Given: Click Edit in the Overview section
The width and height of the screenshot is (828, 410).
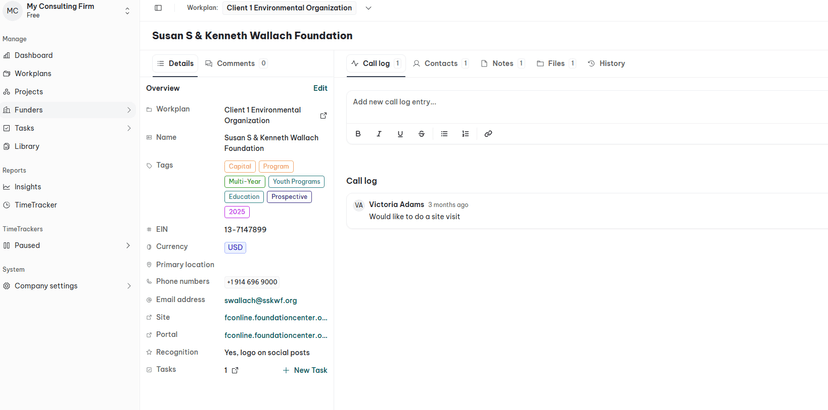Looking at the screenshot, I should (x=320, y=88).
